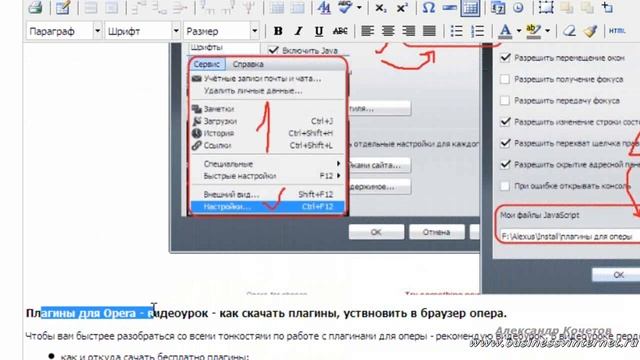Apply subscript formatting
640x360 pixels.
[x=380, y=7]
